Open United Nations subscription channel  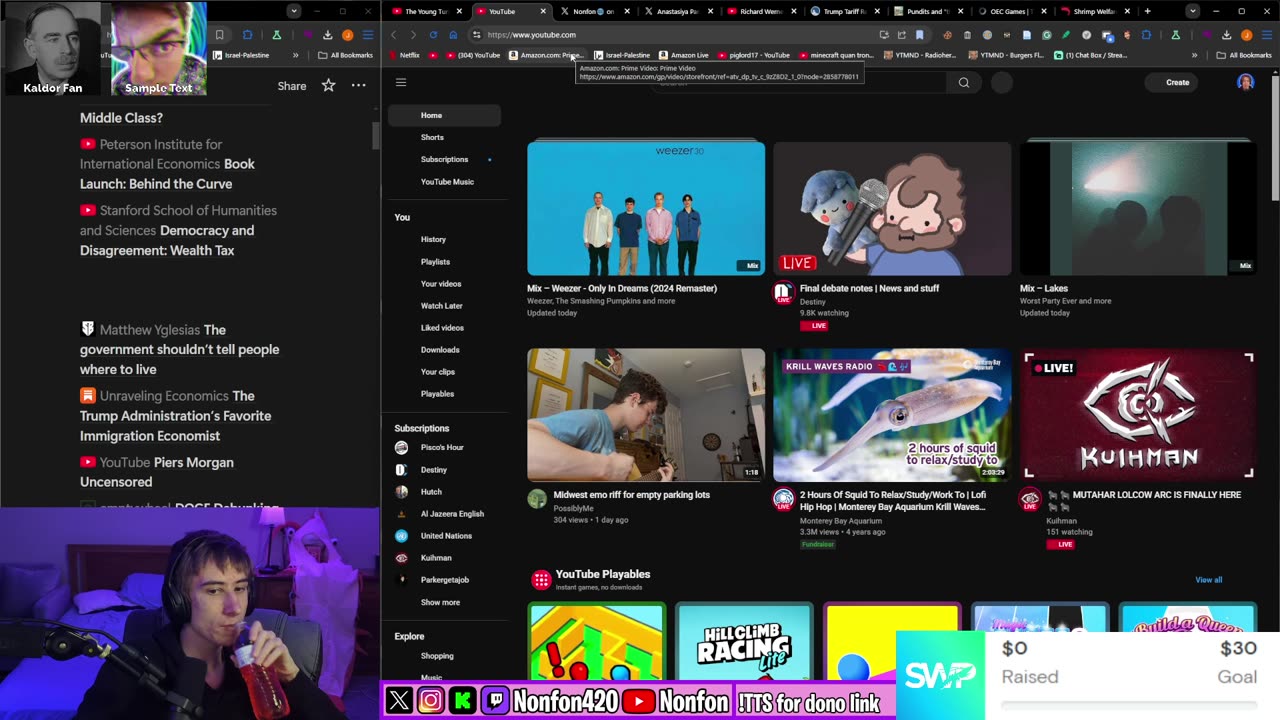444,535
